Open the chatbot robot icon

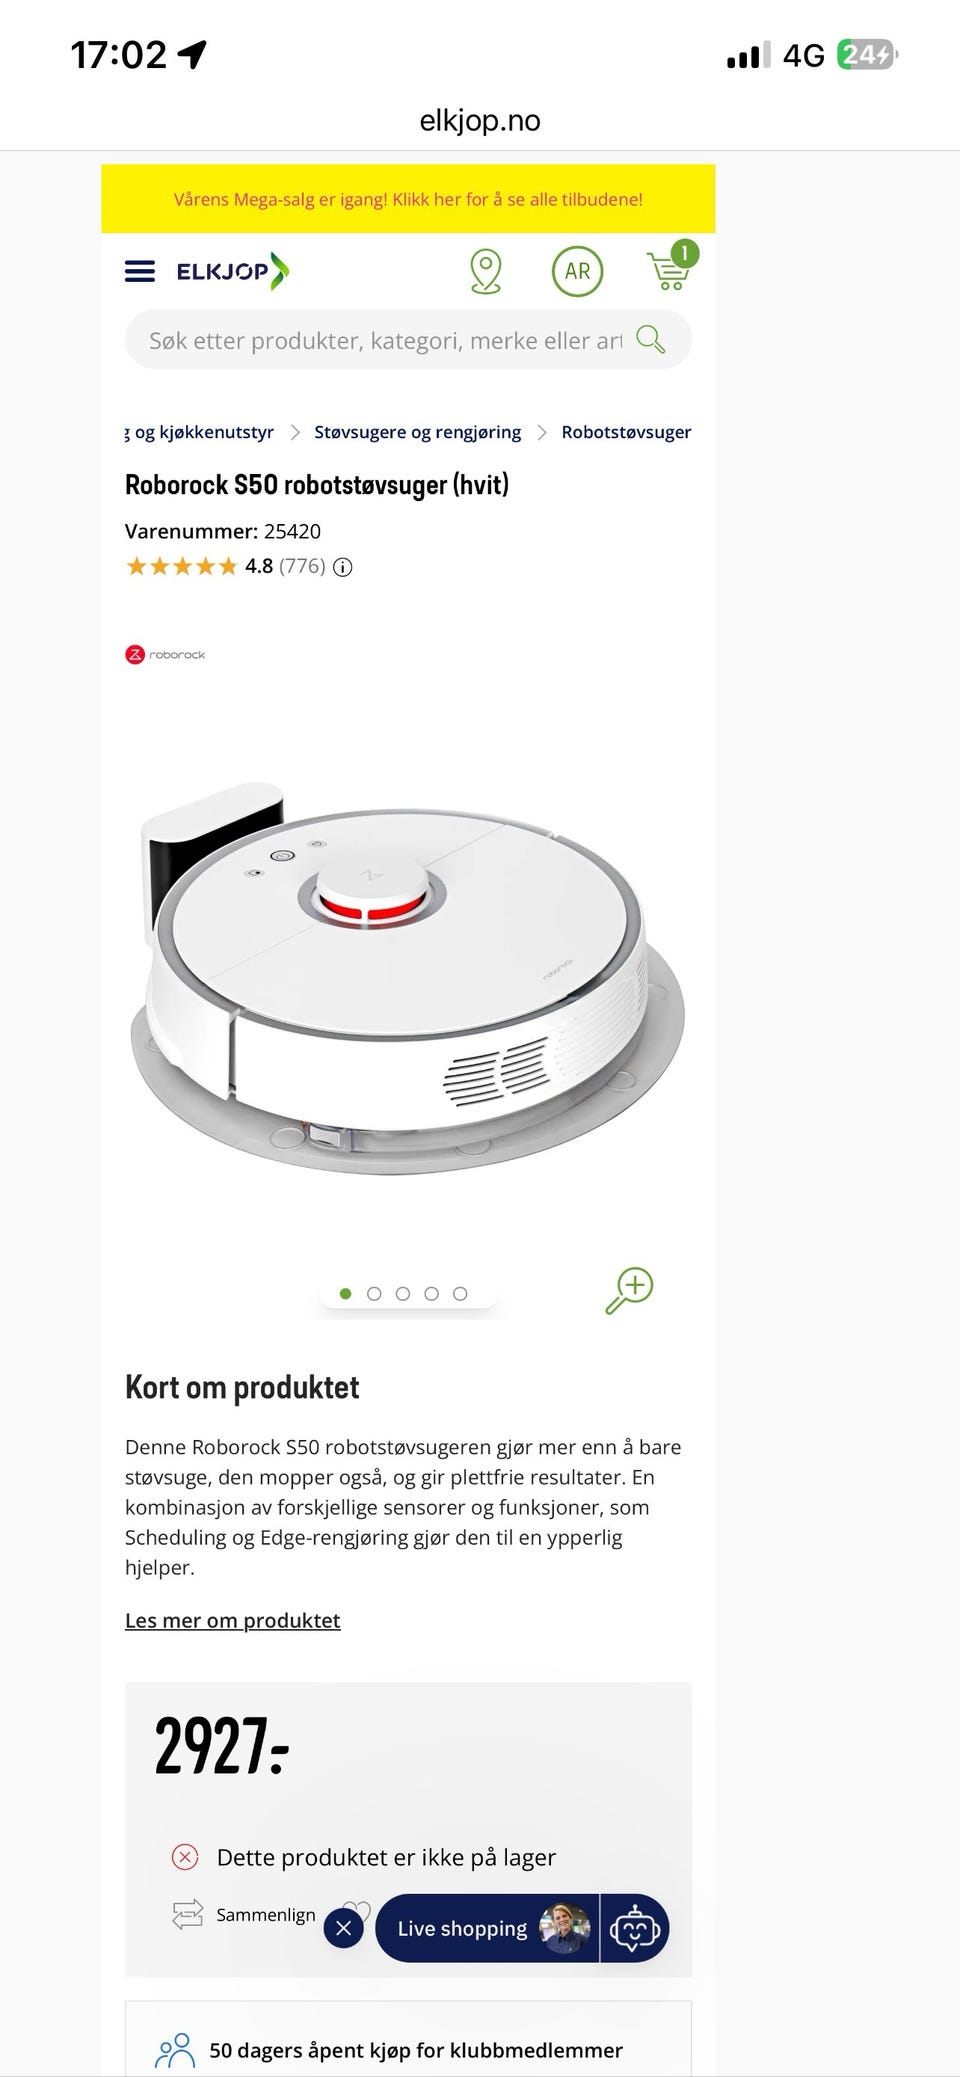pyautogui.click(x=634, y=1928)
